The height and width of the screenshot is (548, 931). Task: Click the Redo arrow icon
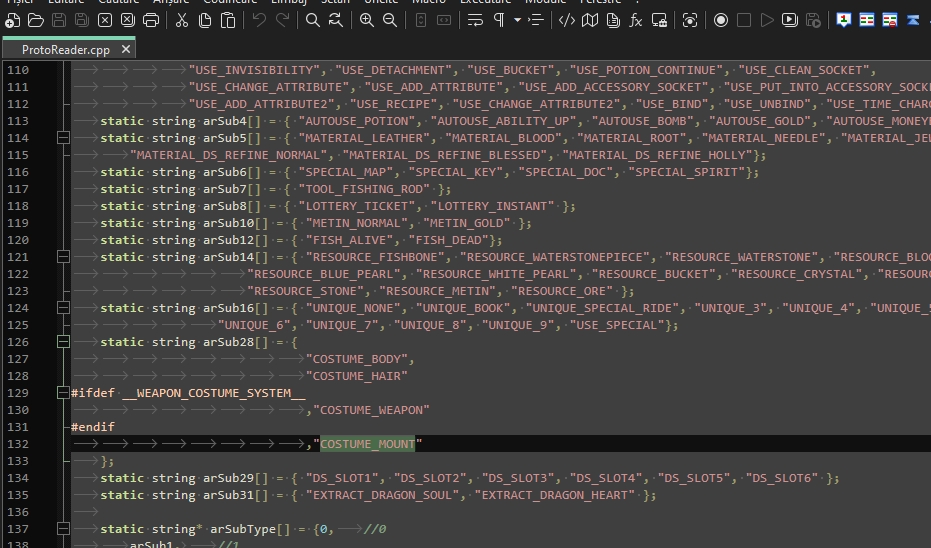282,21
